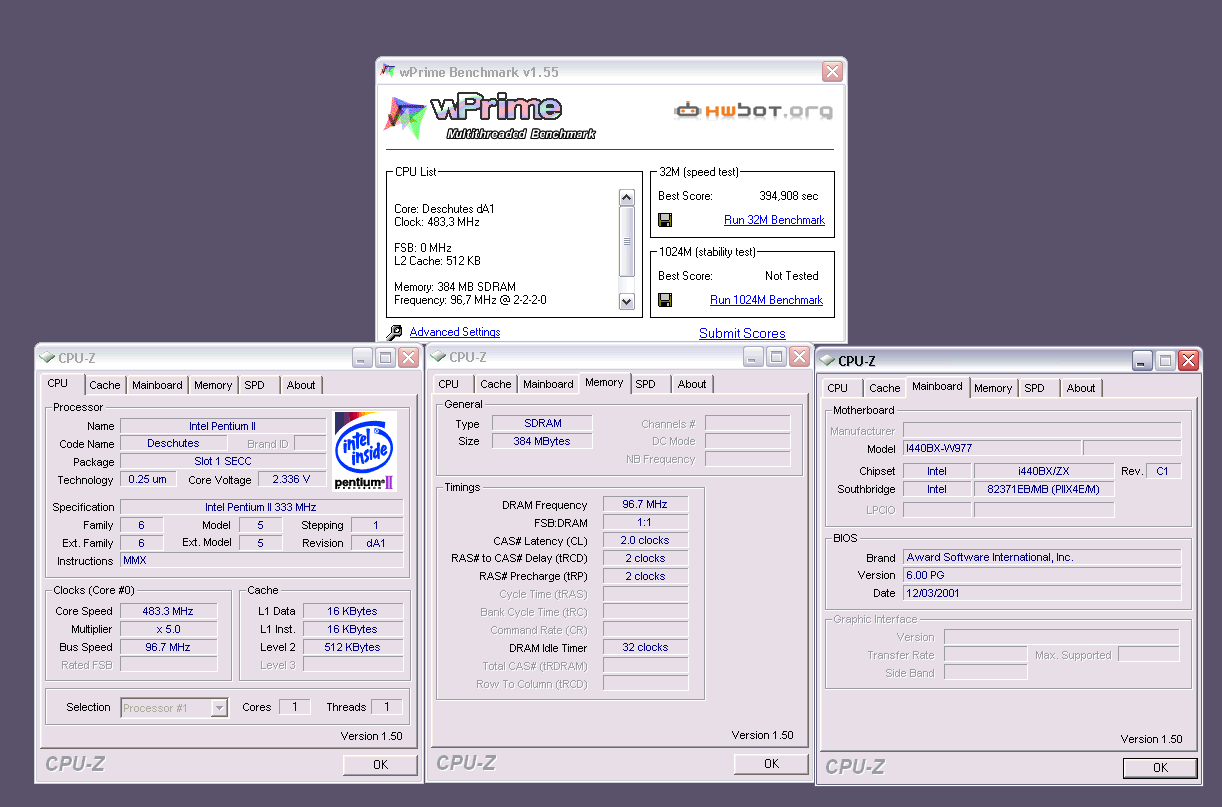Click the Intel Inside Pentium II logo
1222x807 pixels.
click(x=364, y=451)
